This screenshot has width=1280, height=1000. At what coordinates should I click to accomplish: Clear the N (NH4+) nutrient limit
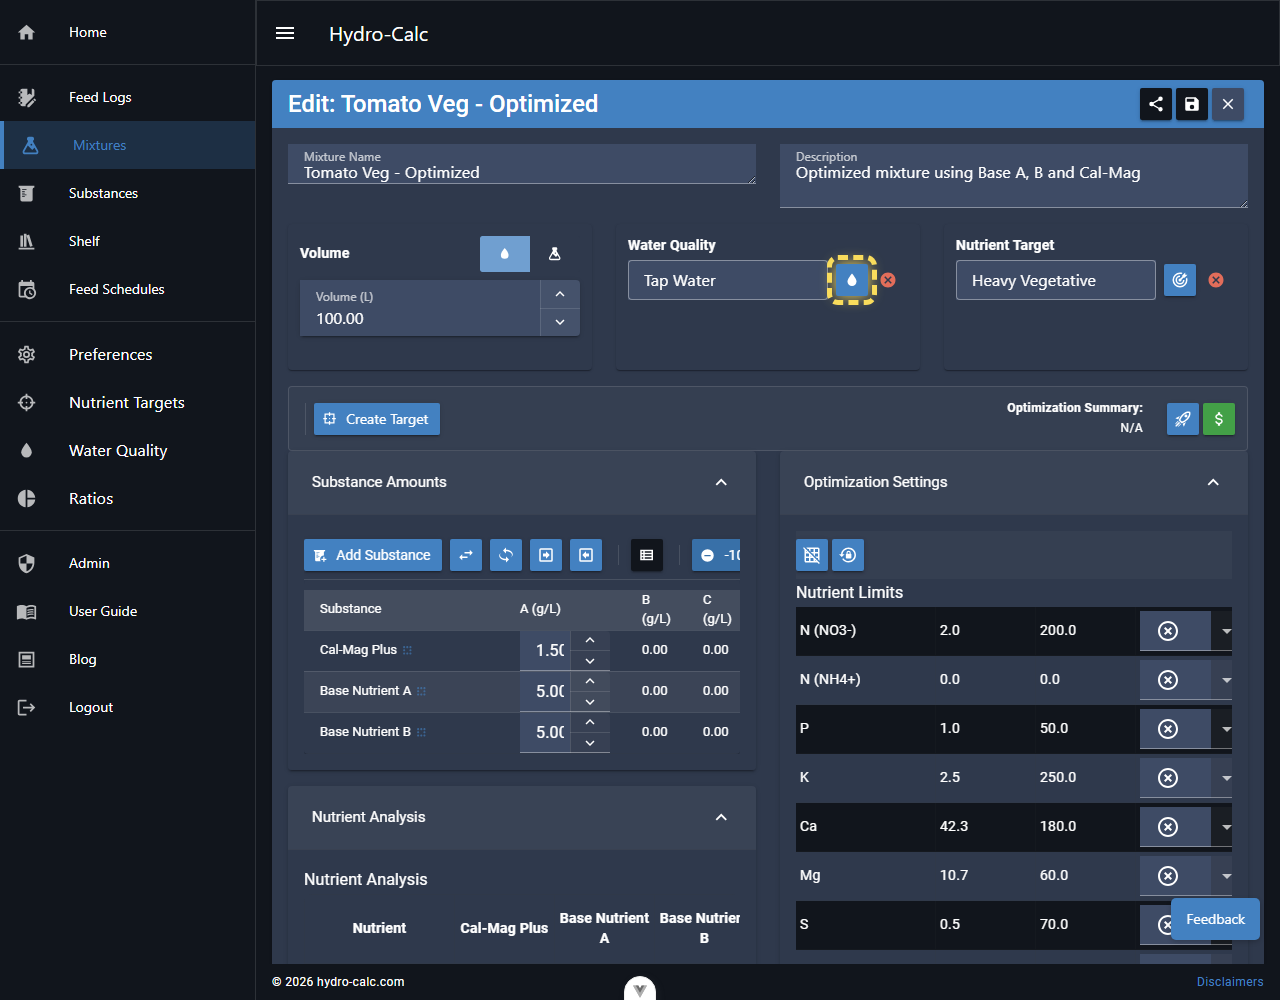click(x=1167, y=680)
